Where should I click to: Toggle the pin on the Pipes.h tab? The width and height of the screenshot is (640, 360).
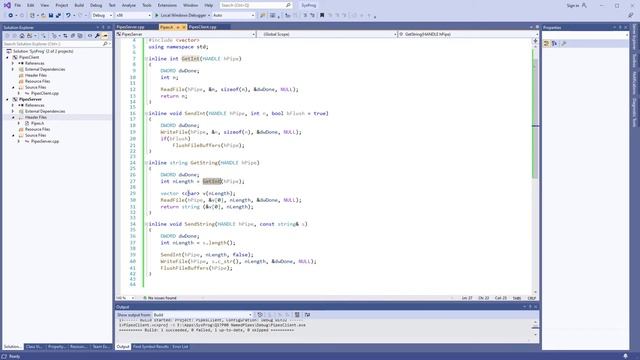[x=178, y=27]
